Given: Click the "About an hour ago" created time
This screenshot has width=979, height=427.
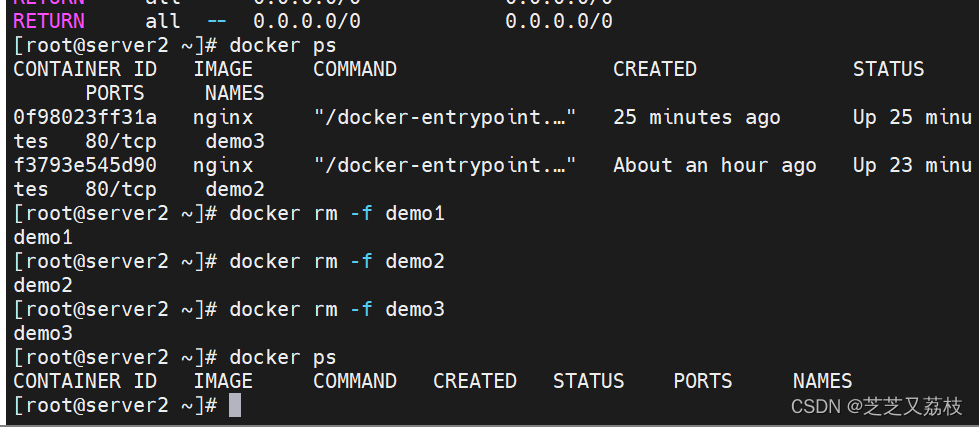Looking at the screenshot, I should click(x=714, y=165).
